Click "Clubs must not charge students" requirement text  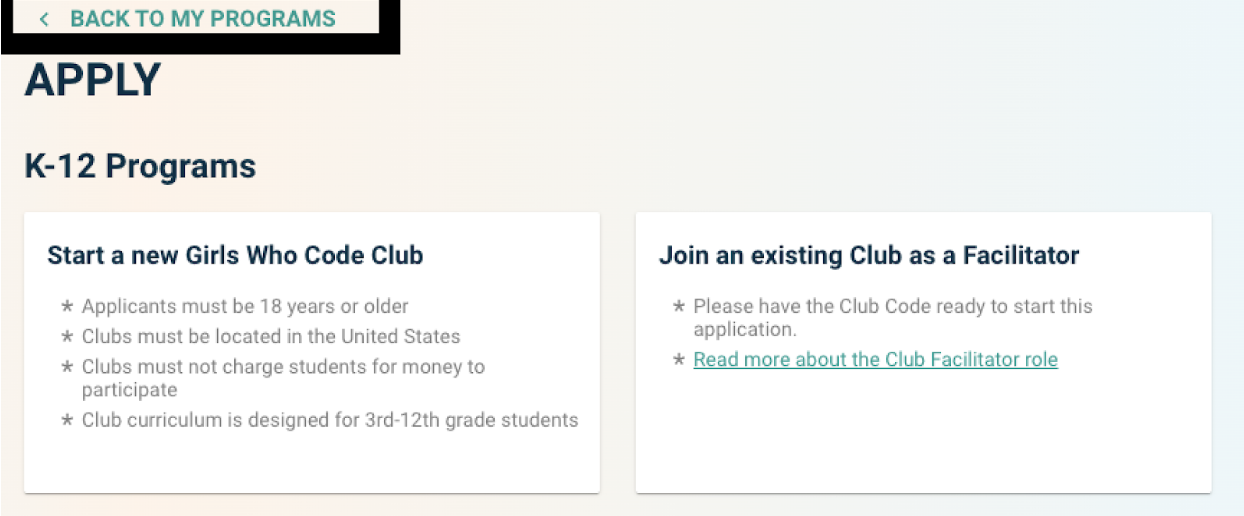283,367
